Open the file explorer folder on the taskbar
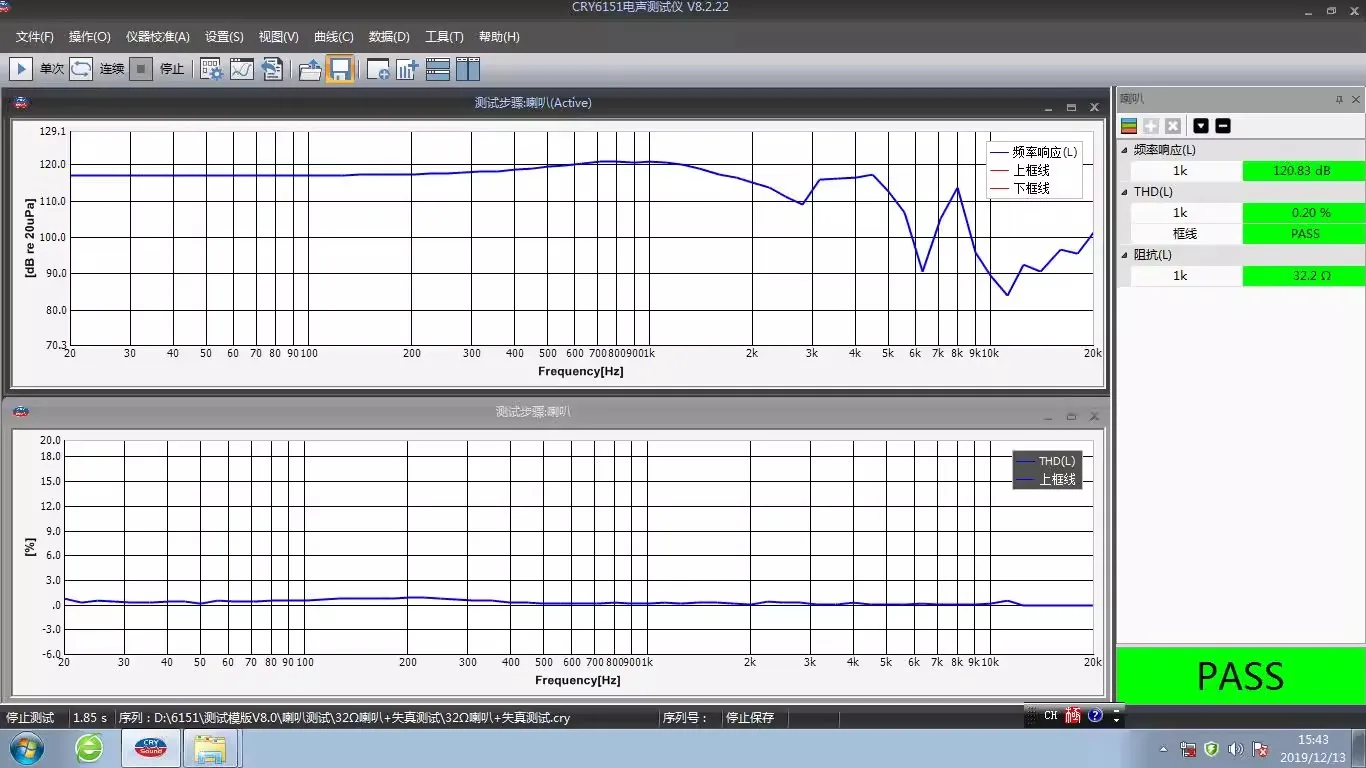 [210, 748]
